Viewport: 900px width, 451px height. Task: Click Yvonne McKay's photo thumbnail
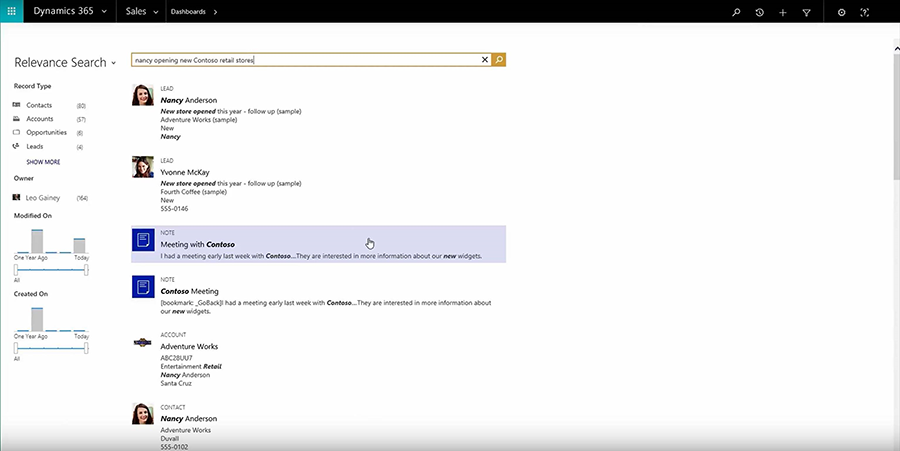coord(143,167)
